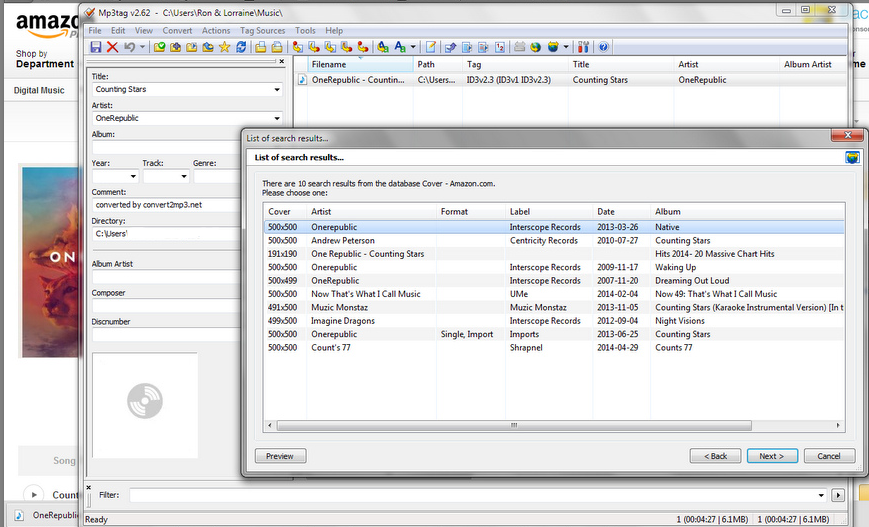Expand the Artist field dropdown

coord(277,118)
